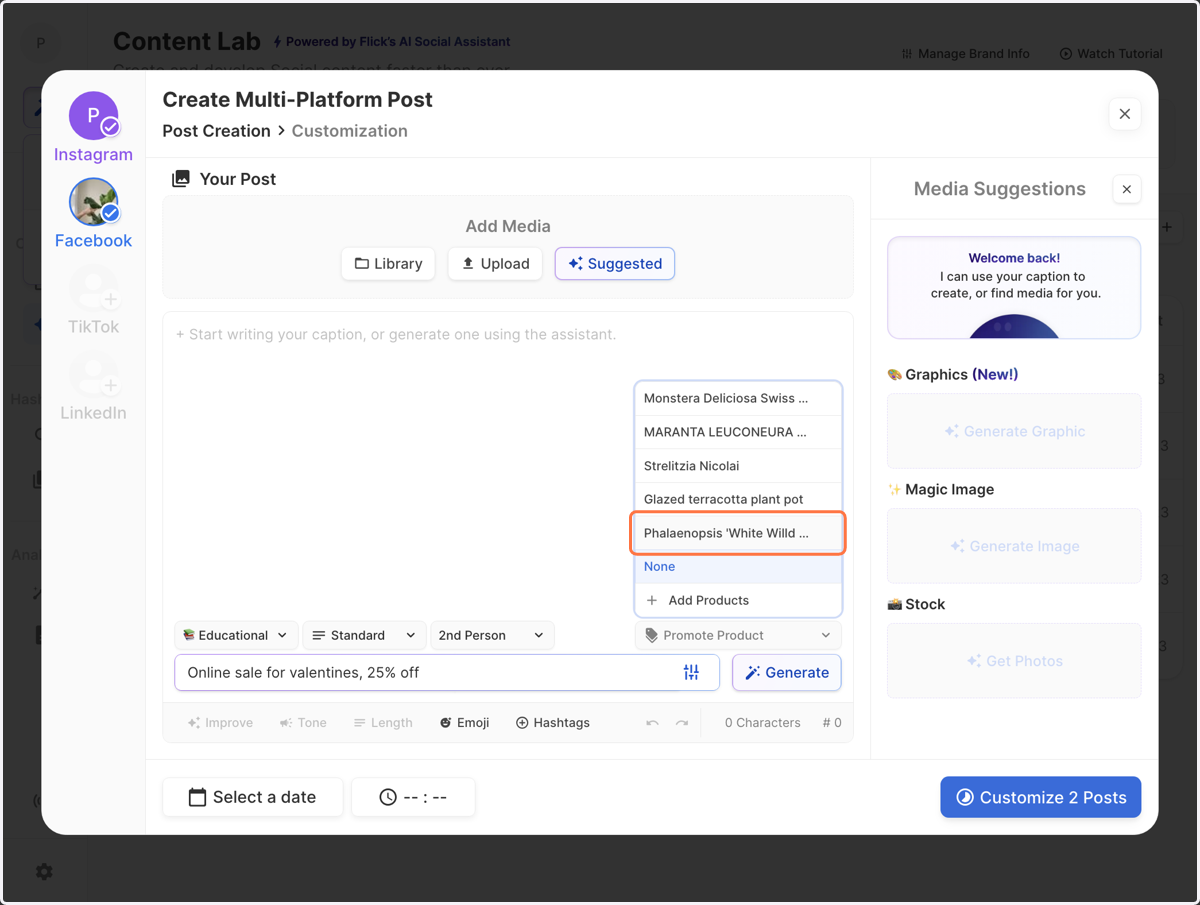The width and height of the screenshot is (1200, 905).
Task: Click Customization breadcrumb
Action: (350, 131)
